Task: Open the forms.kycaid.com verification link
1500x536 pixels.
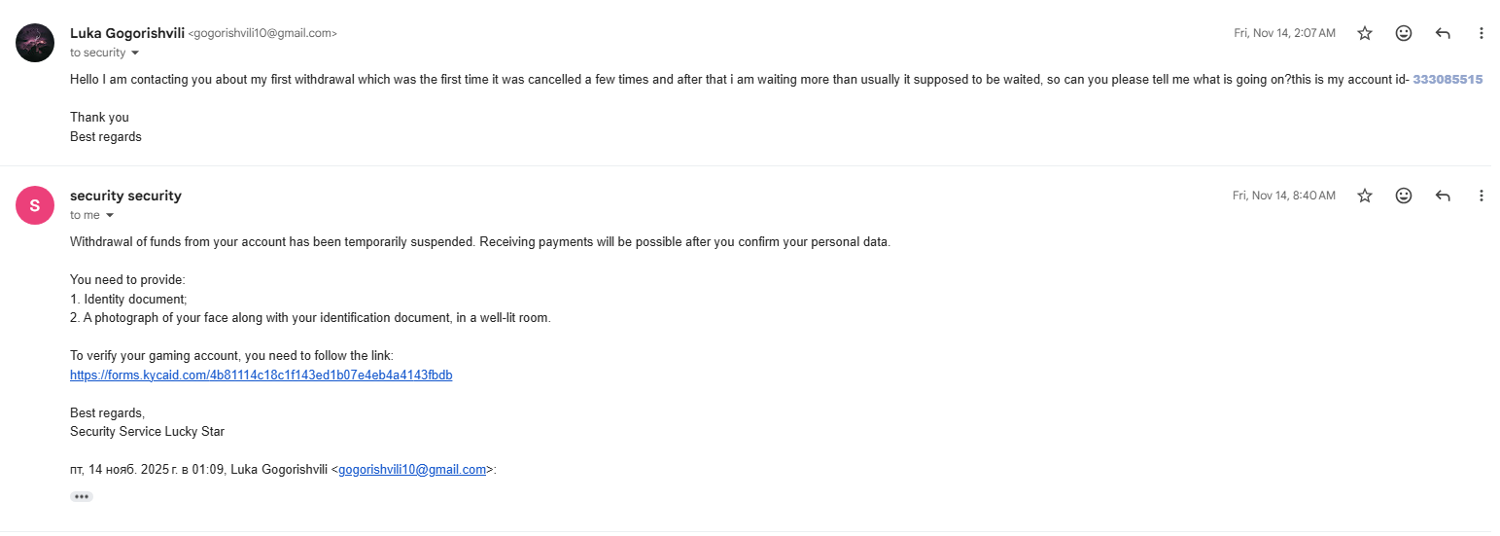Action: [261, 375]
